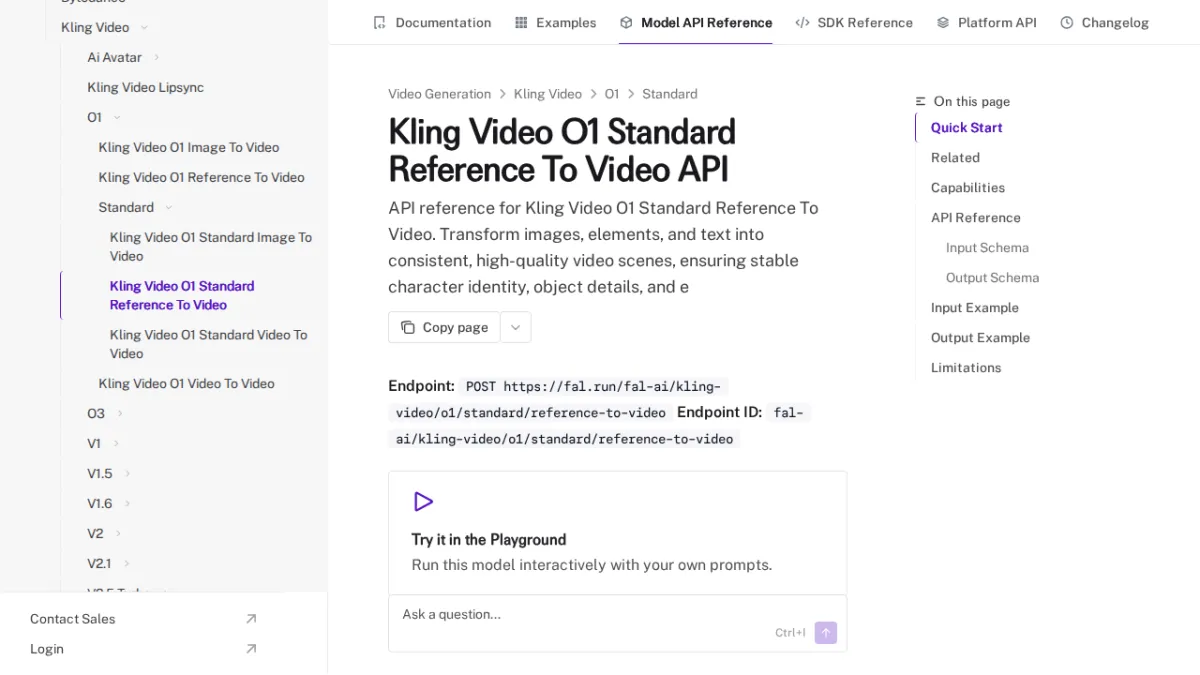Click the Documentation book icon
Viewport: 1200px width, 675px height.
pyautogui.click(x=379, y=22)
